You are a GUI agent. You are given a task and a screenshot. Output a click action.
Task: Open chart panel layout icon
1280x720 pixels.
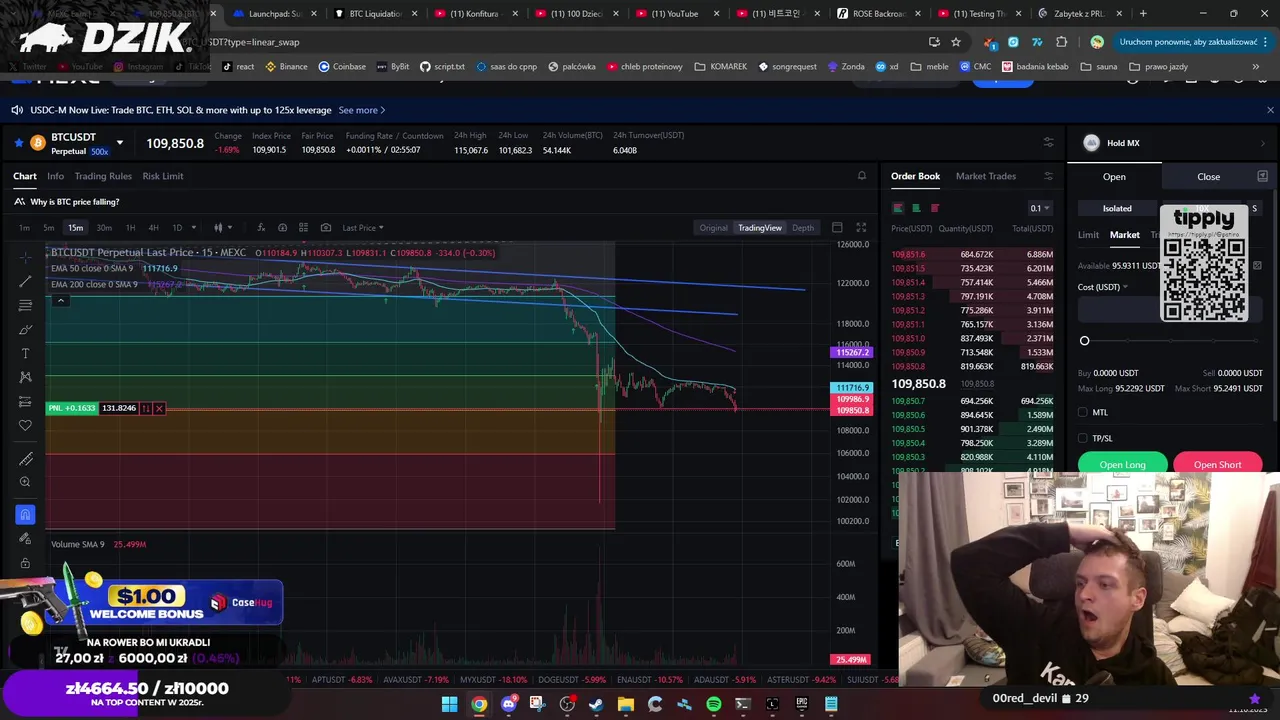[x=837, y=228]
